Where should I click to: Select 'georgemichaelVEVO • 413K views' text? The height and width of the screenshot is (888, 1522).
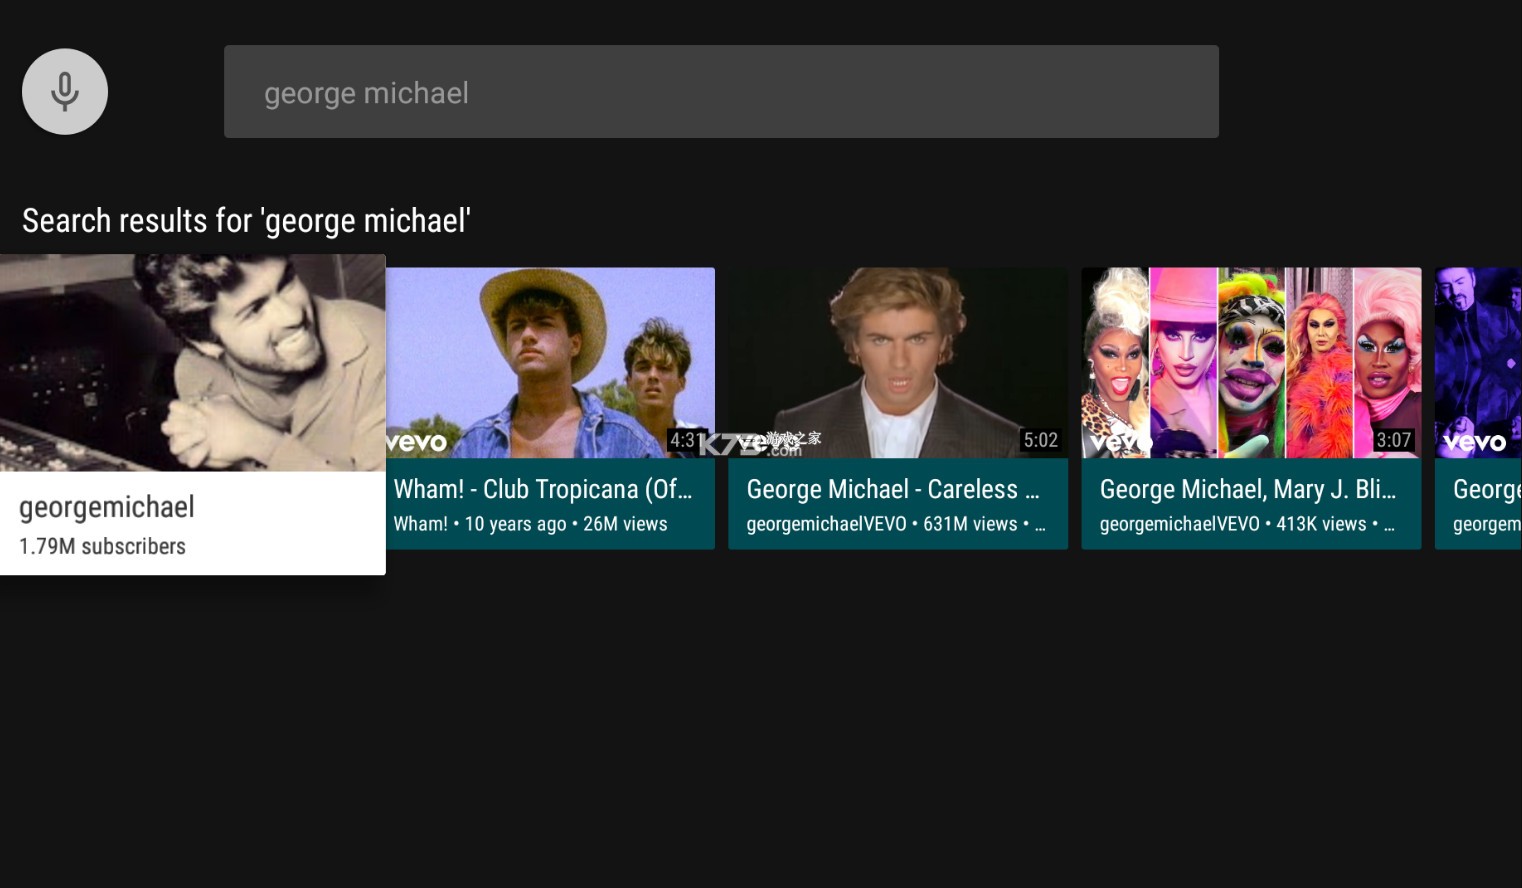tap(1247, 524)
